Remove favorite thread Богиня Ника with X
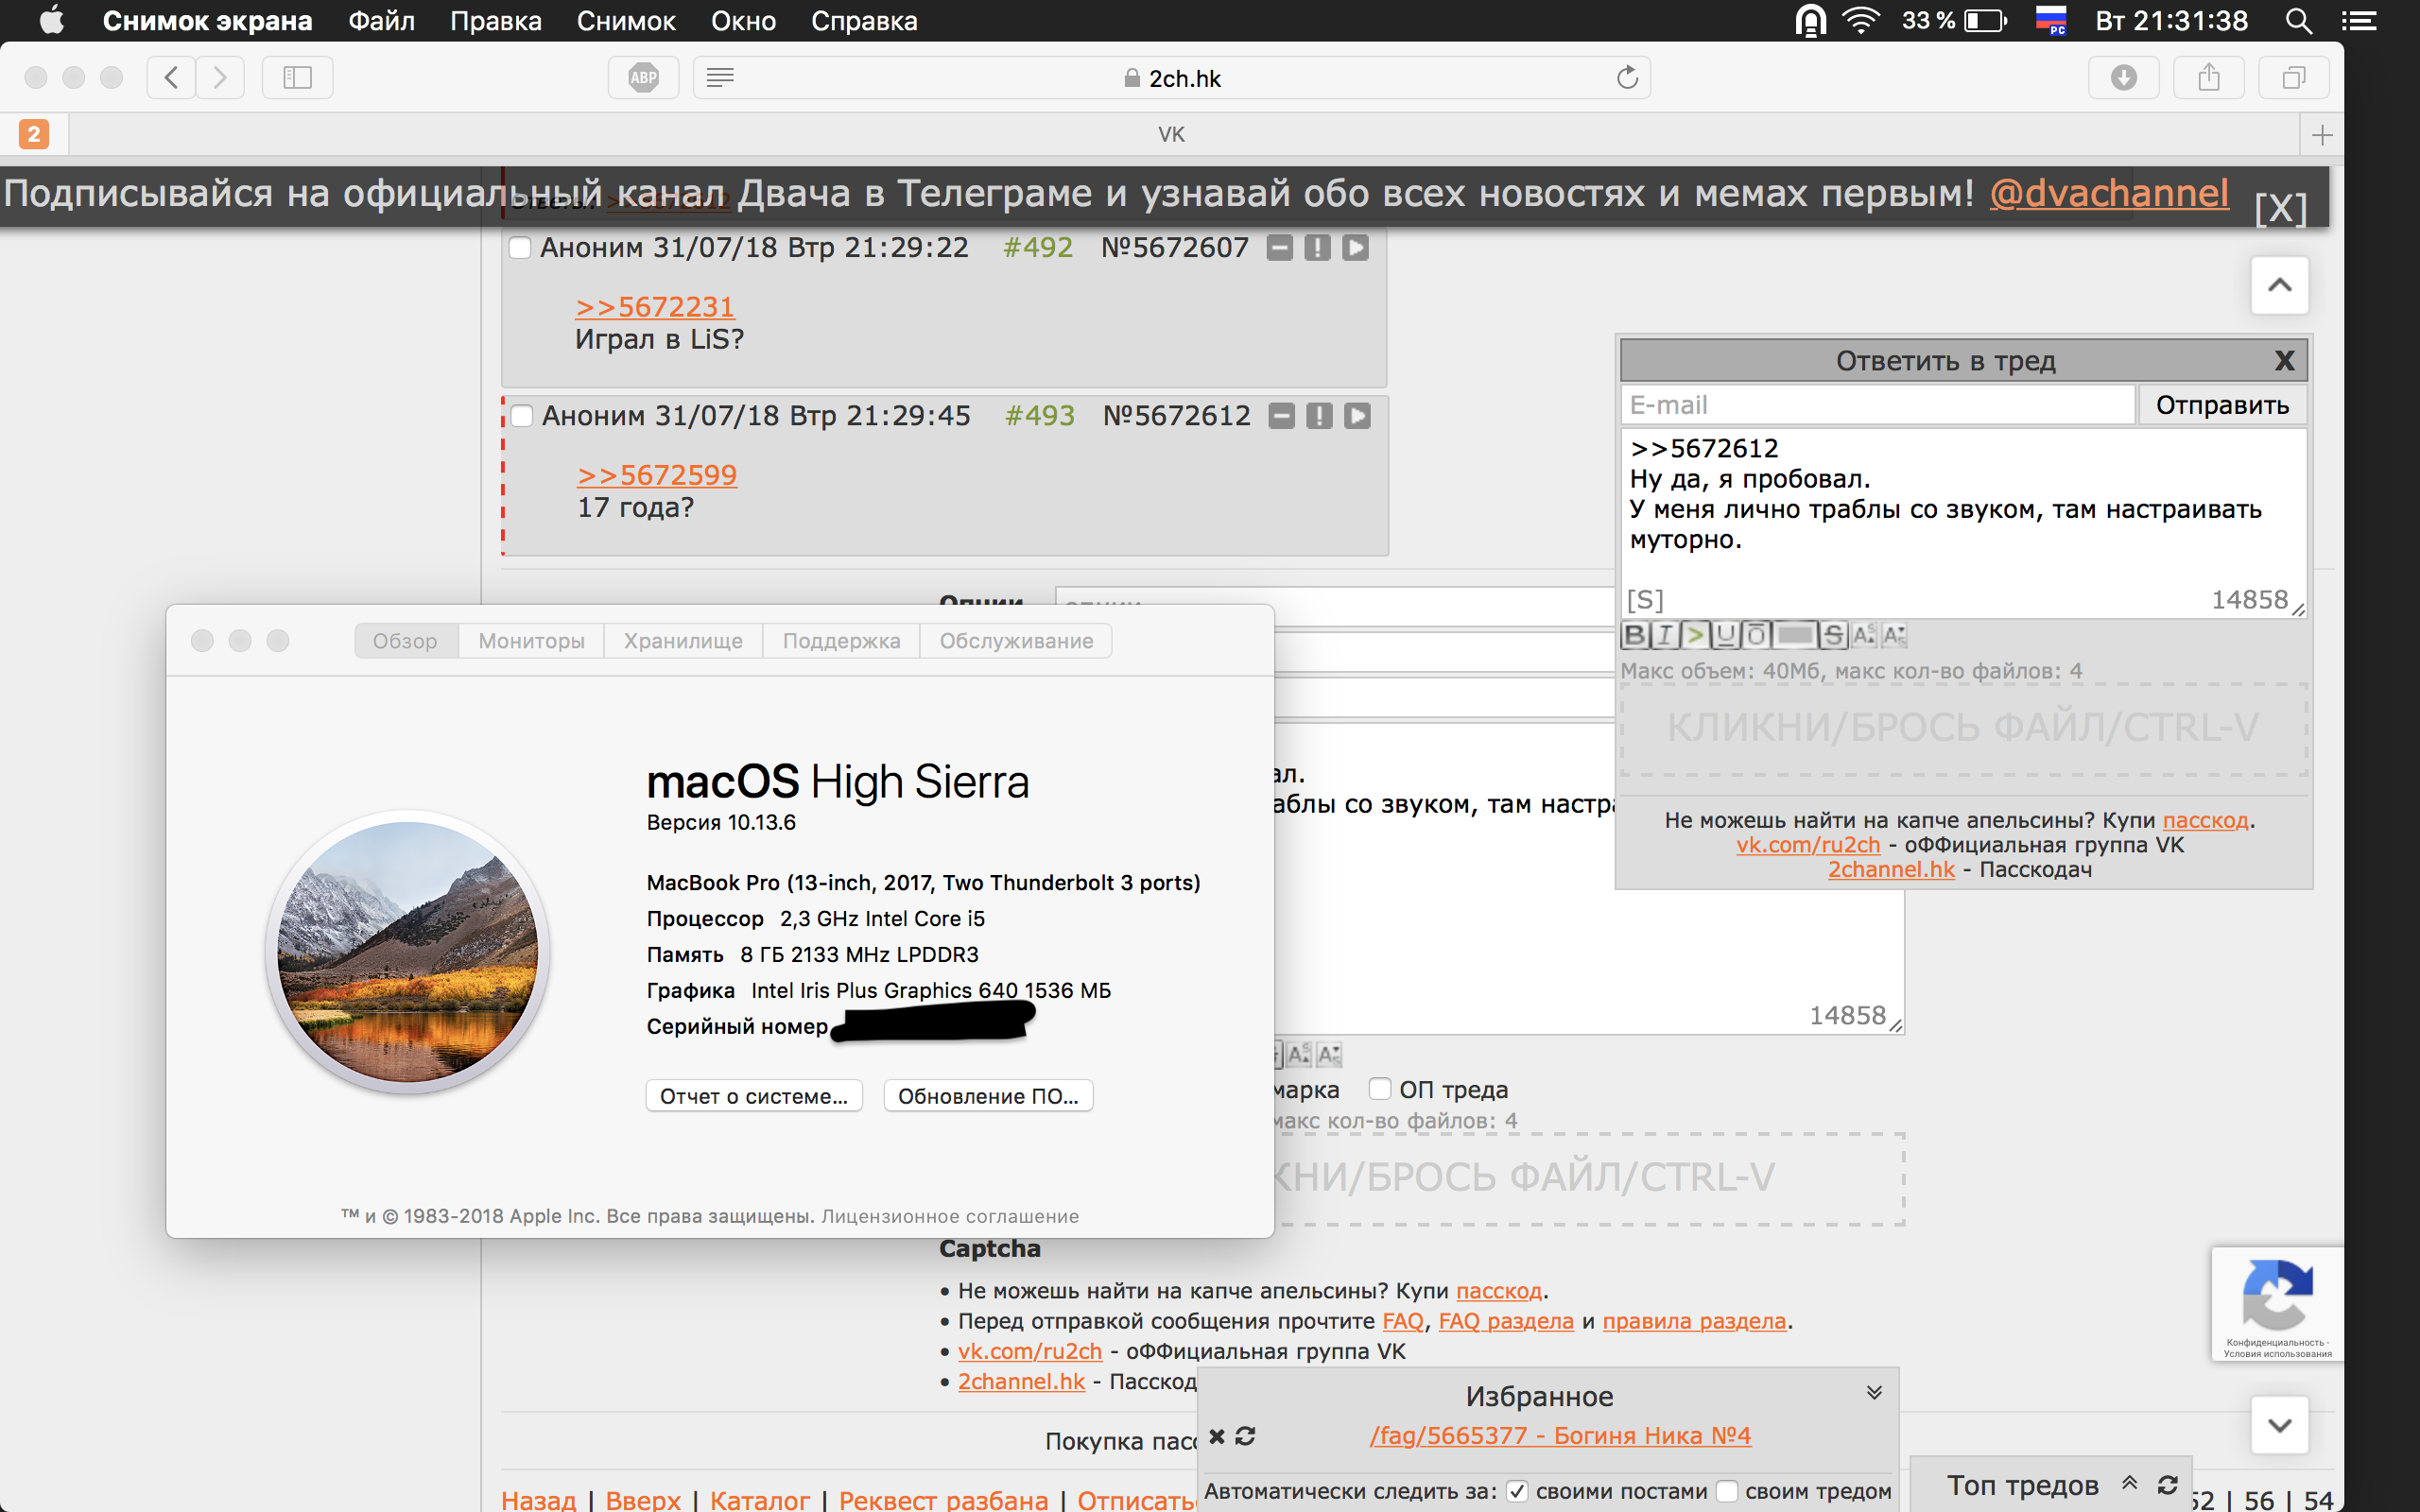The width and height of the screenshot is (2420, 1512). pyautogui.click(x=1216, y=1436)
